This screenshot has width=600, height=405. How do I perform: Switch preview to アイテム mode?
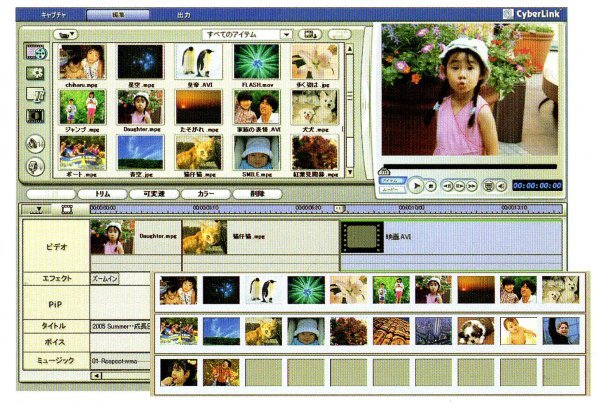point(391,180)
